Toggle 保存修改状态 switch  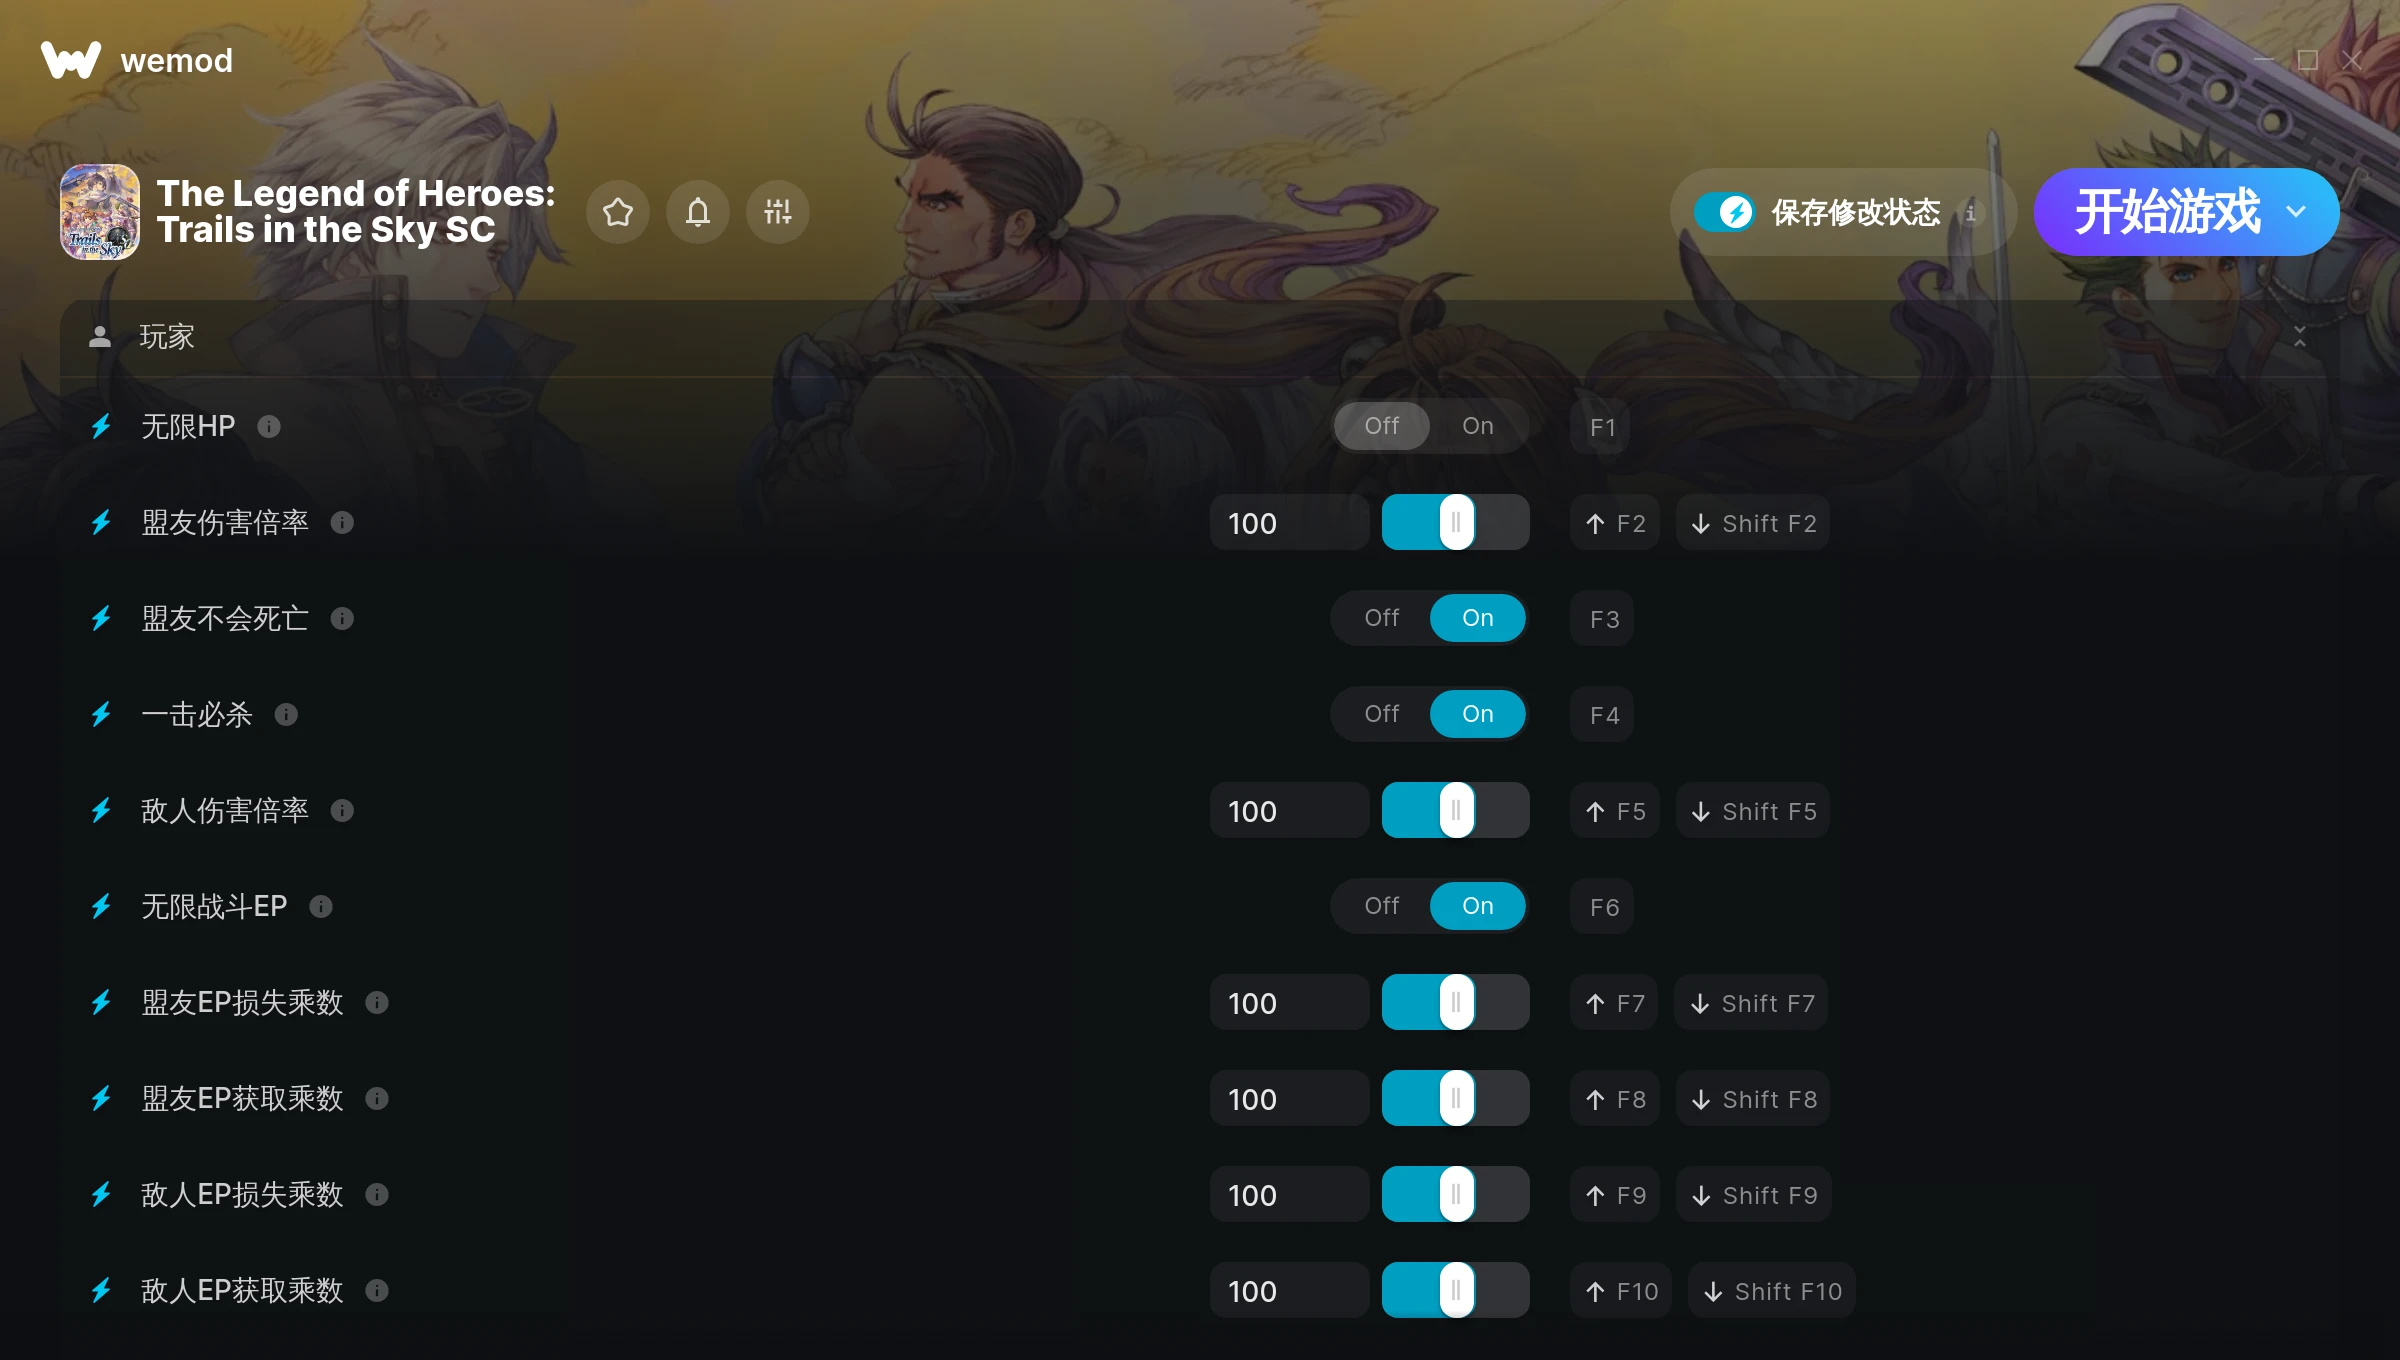pyautogui.click(x=1724, y=212)
